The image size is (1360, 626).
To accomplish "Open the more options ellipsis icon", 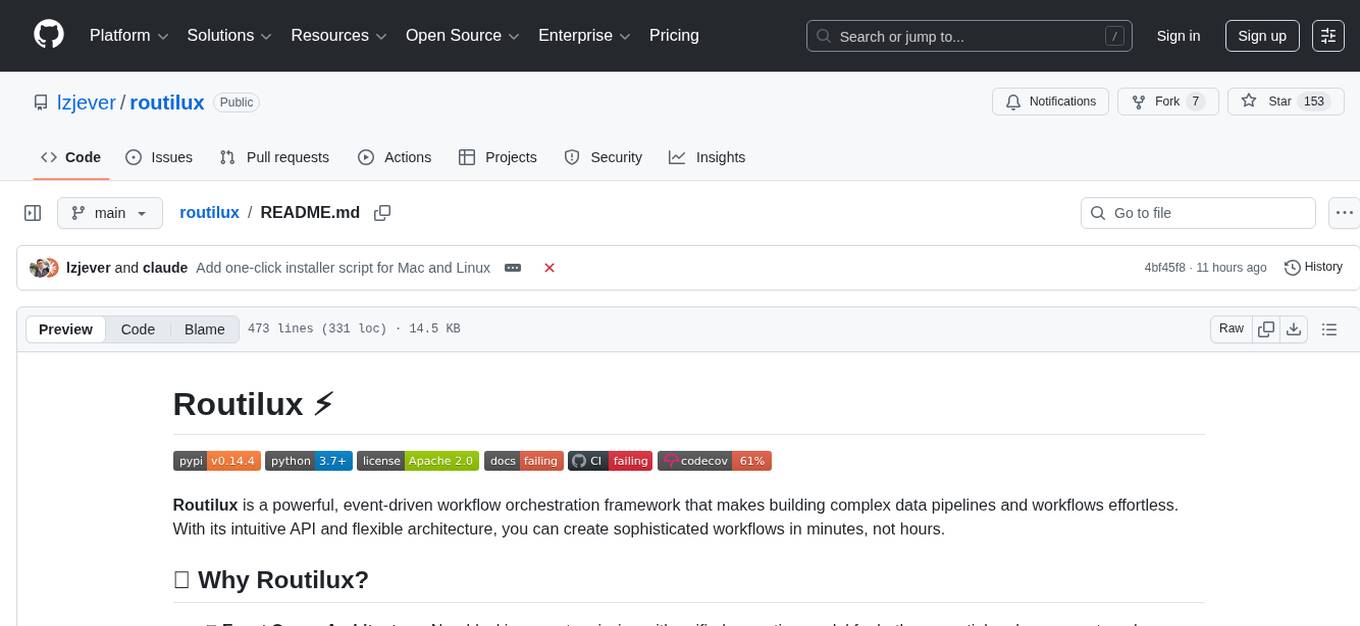I will click(x=1344, y=212).
